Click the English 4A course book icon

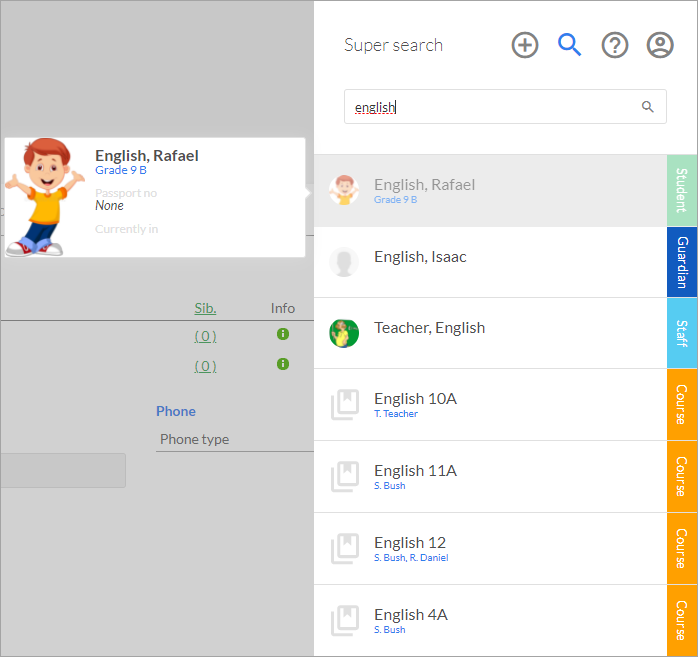[345, 621]
